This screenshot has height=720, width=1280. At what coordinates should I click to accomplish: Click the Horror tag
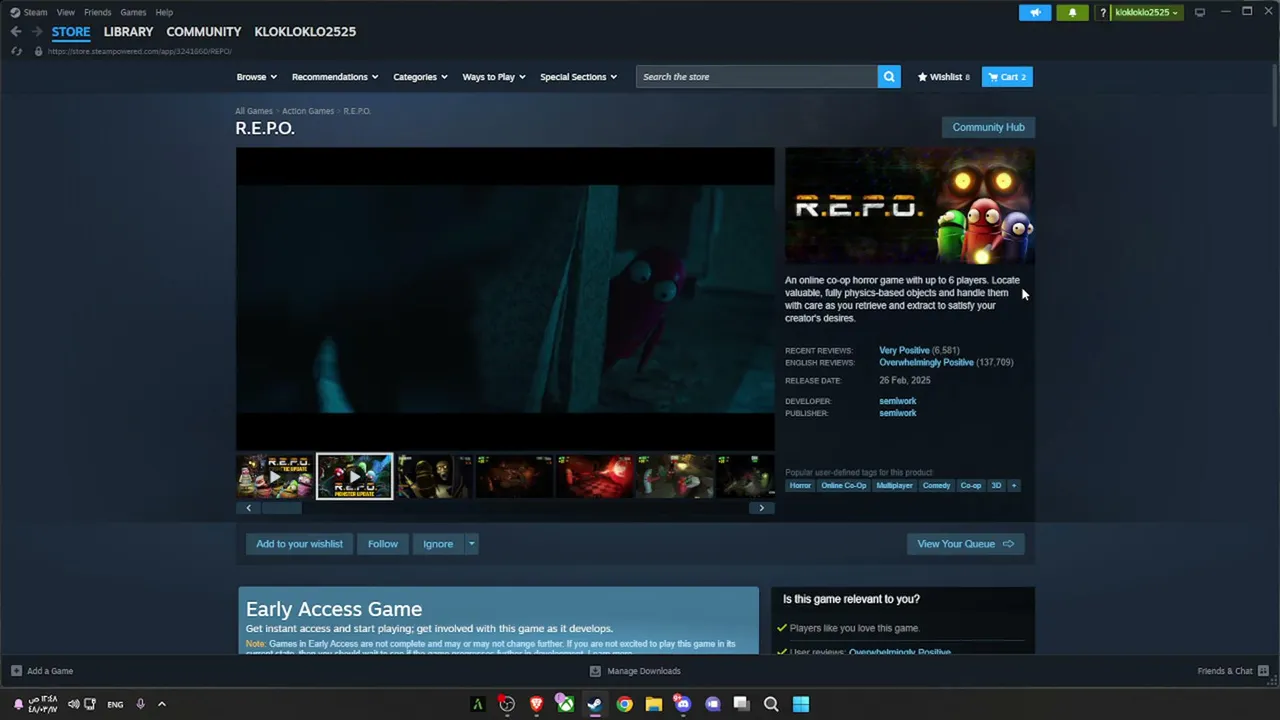[800, 486]
